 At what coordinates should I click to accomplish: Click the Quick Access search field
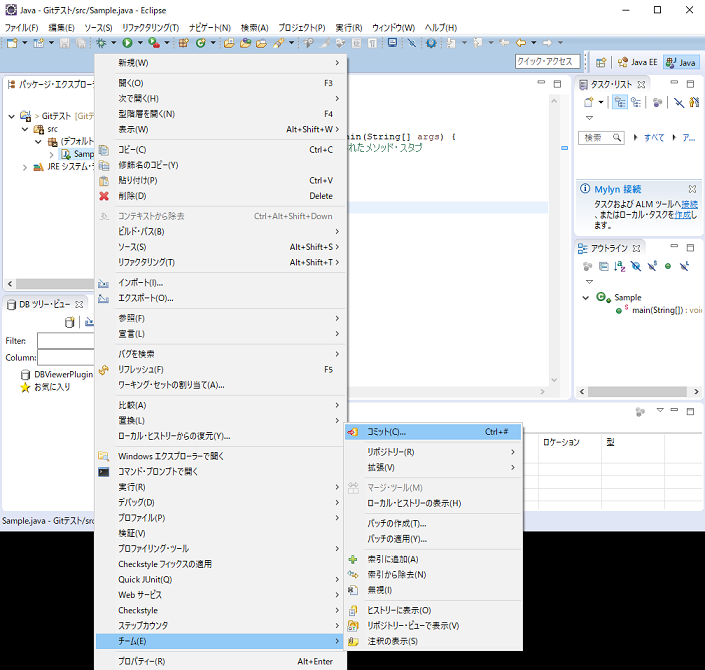[546, 62]
